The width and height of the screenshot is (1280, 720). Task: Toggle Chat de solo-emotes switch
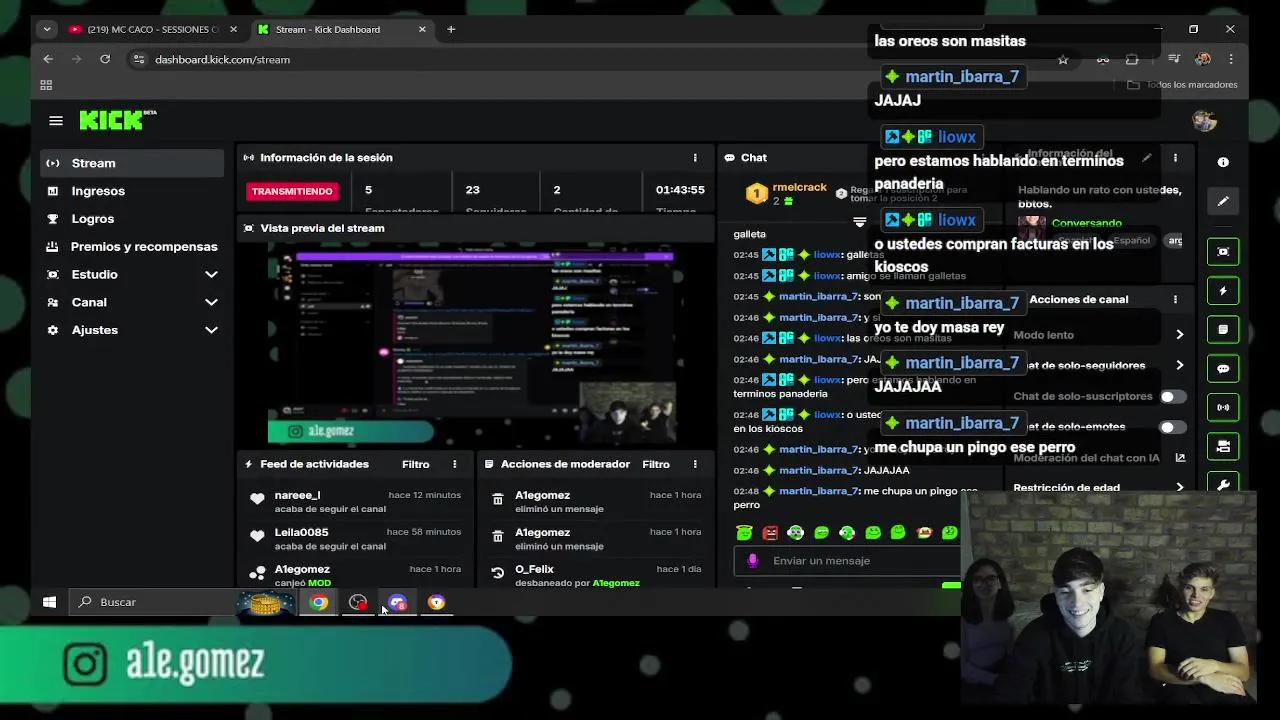click(1173, 427)
